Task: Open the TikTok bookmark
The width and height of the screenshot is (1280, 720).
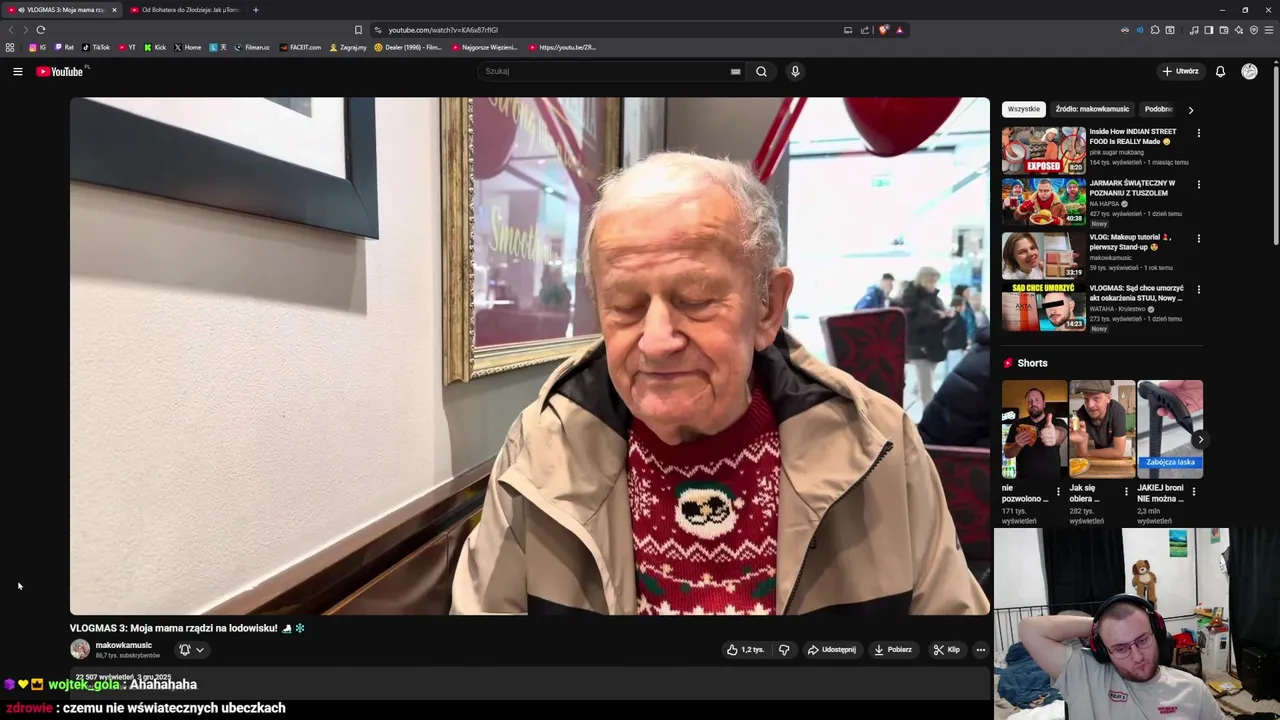Action: pyautogui.click(x=96, y=47)
